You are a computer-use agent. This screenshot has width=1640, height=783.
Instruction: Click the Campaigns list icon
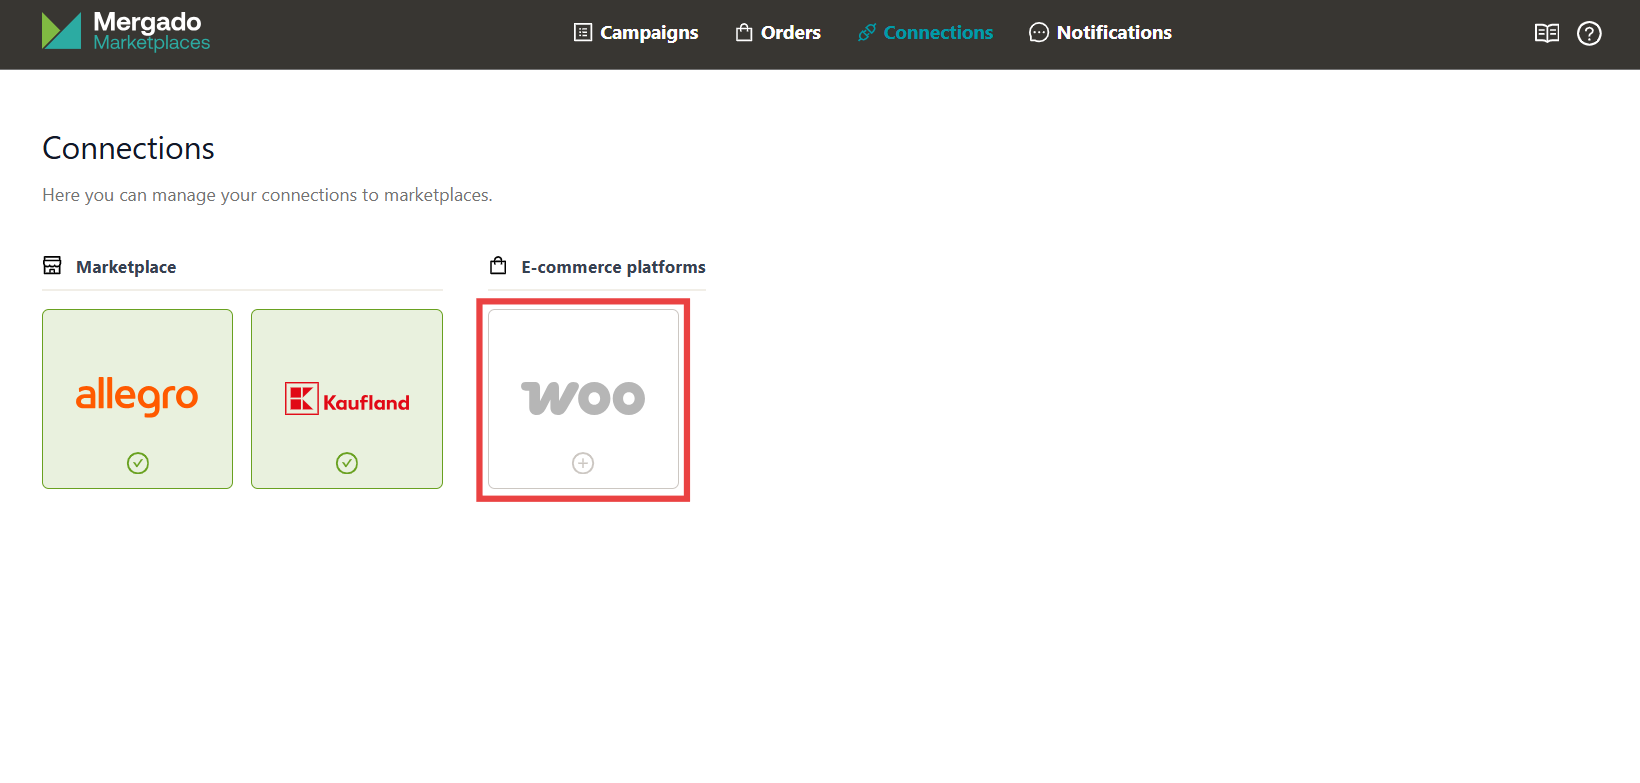[x=583, y=32]
